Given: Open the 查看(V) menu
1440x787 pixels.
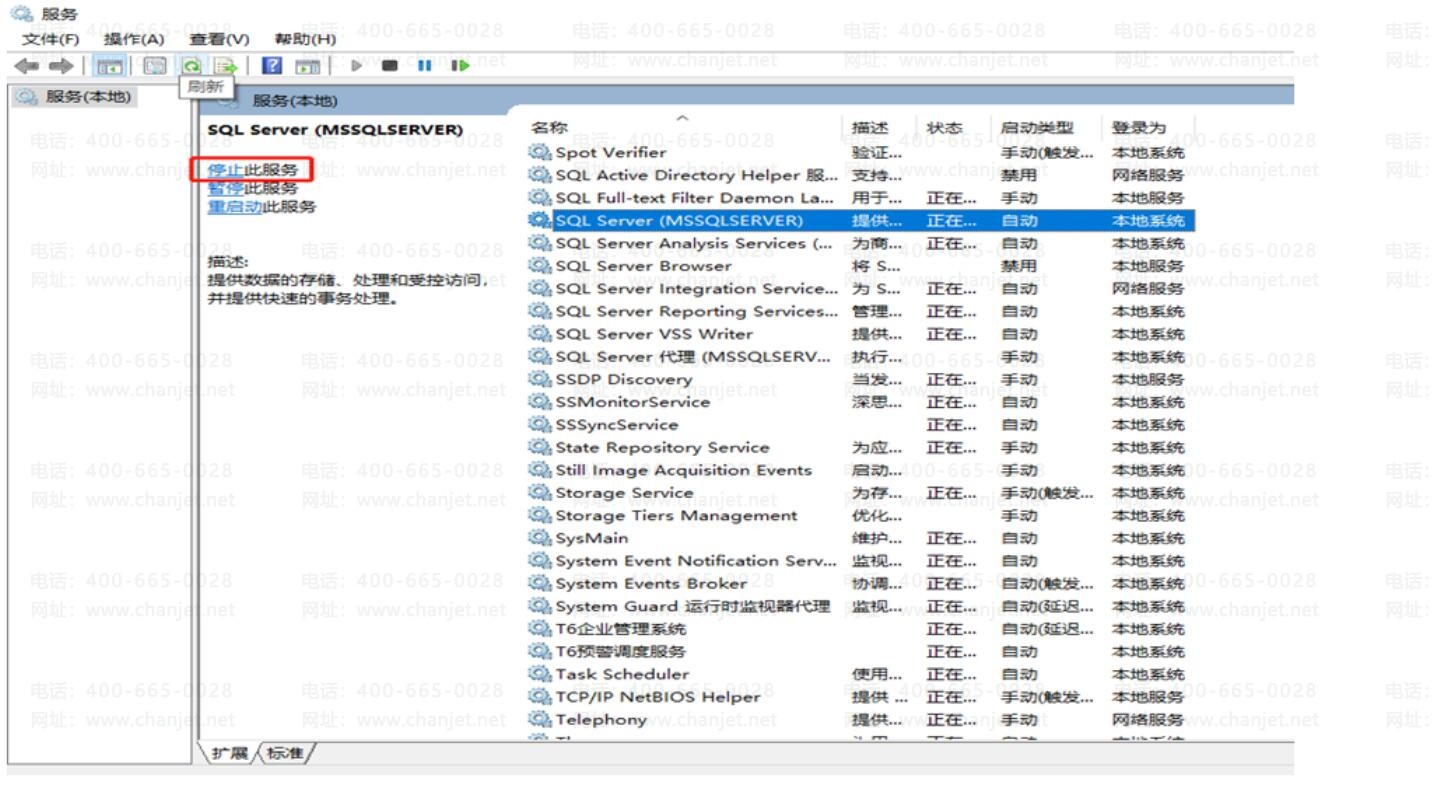Looking at the screenshot, I should tap(219, 39).
